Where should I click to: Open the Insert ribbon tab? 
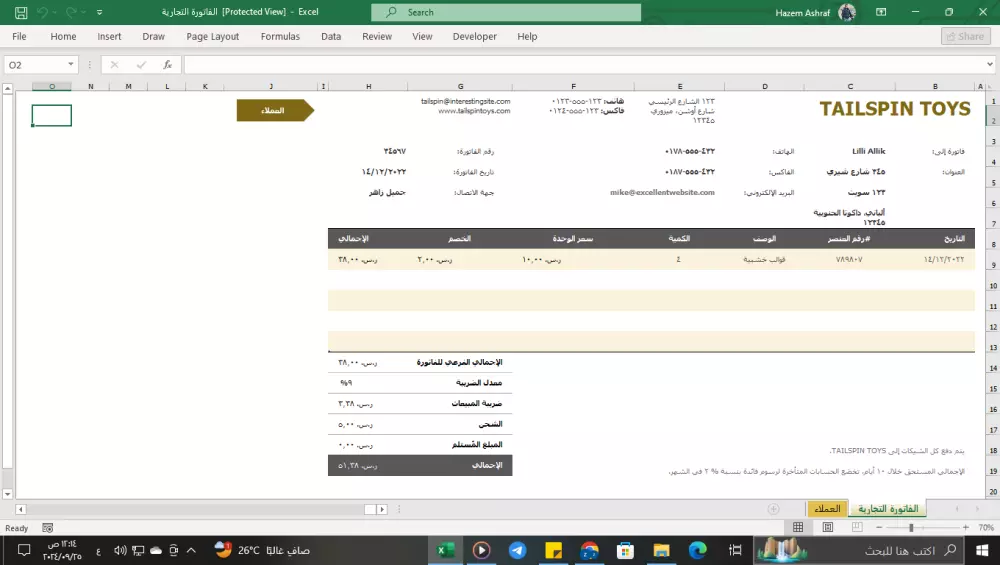tap(109, 36)
